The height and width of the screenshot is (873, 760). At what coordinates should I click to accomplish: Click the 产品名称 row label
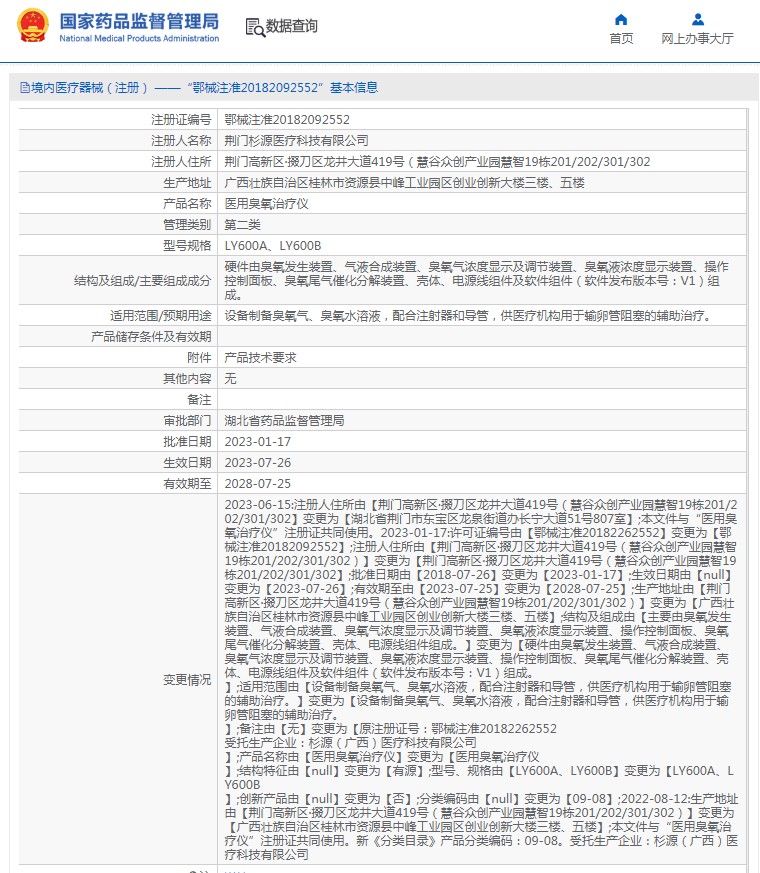point(187,204)
